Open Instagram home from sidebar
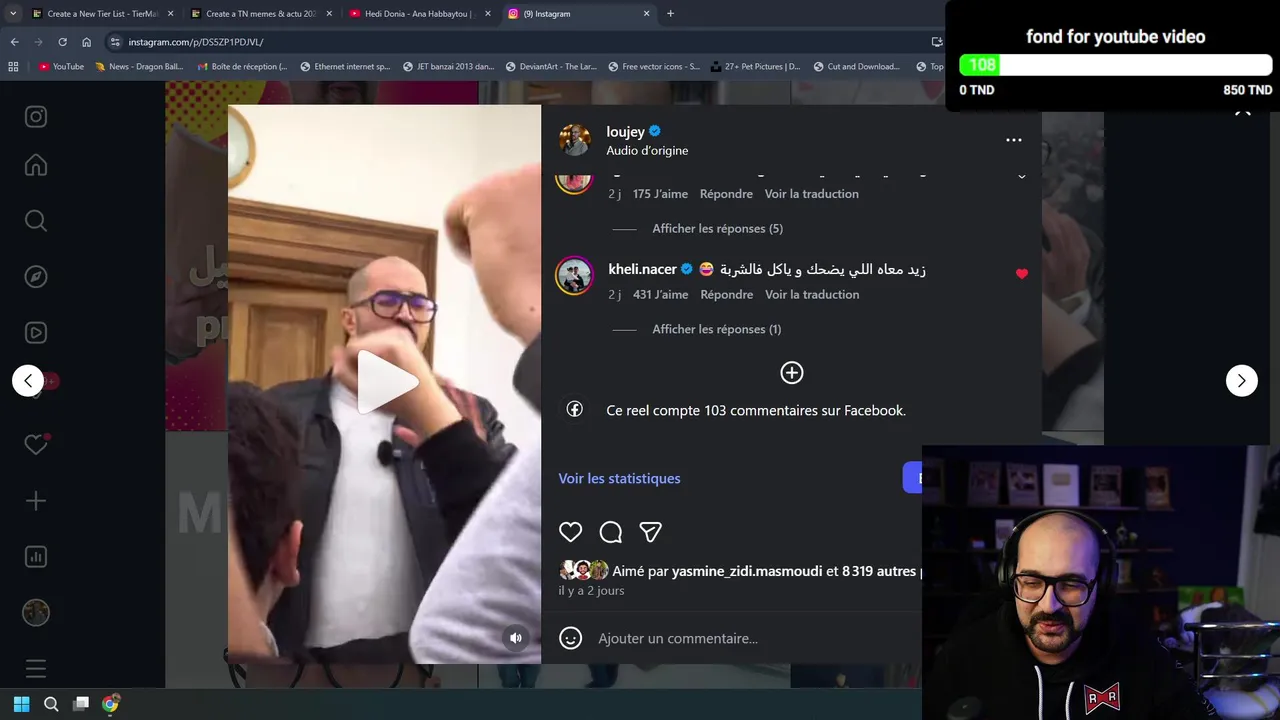This screenshot has height=720, width=1280. coord(36,165)
